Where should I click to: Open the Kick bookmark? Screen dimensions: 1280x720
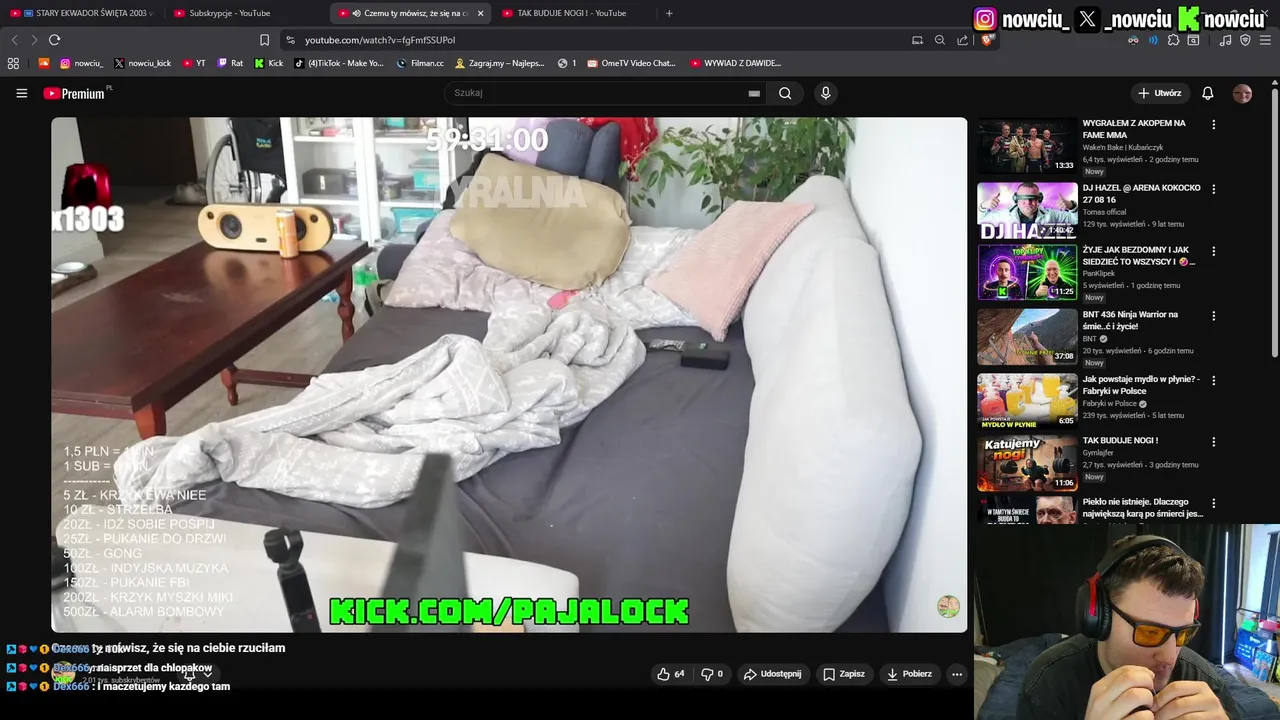click(269, 63)
